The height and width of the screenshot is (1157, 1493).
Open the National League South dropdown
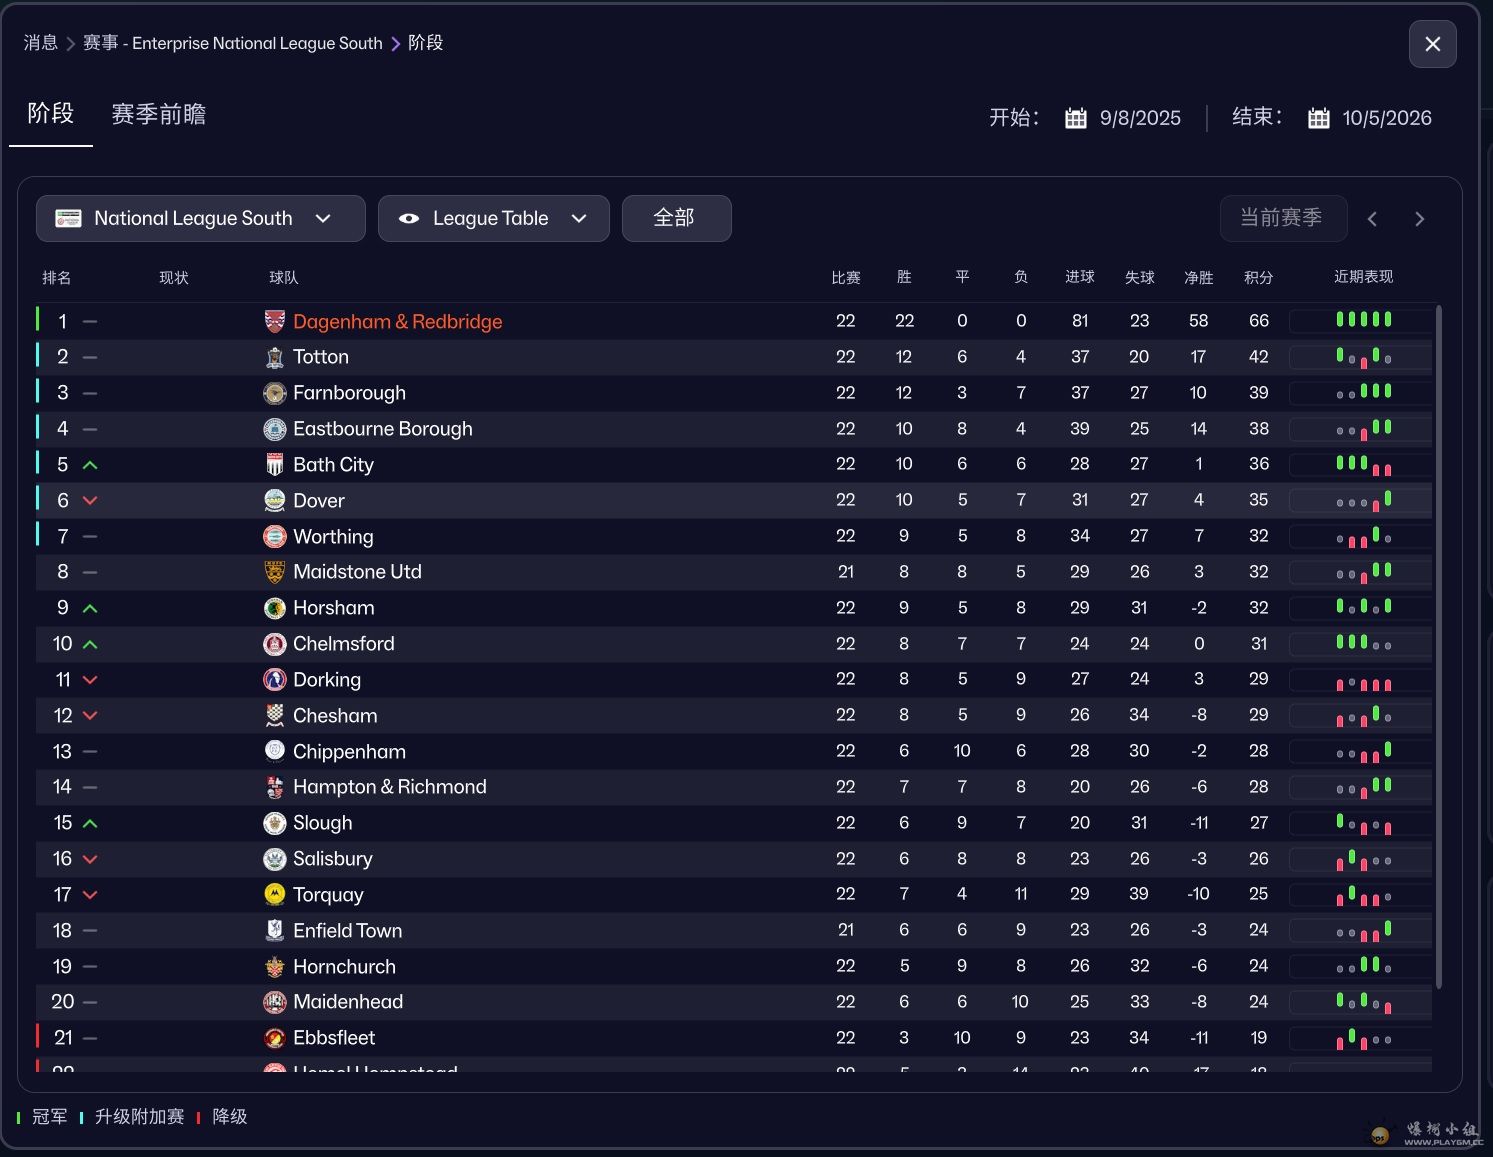200,219
